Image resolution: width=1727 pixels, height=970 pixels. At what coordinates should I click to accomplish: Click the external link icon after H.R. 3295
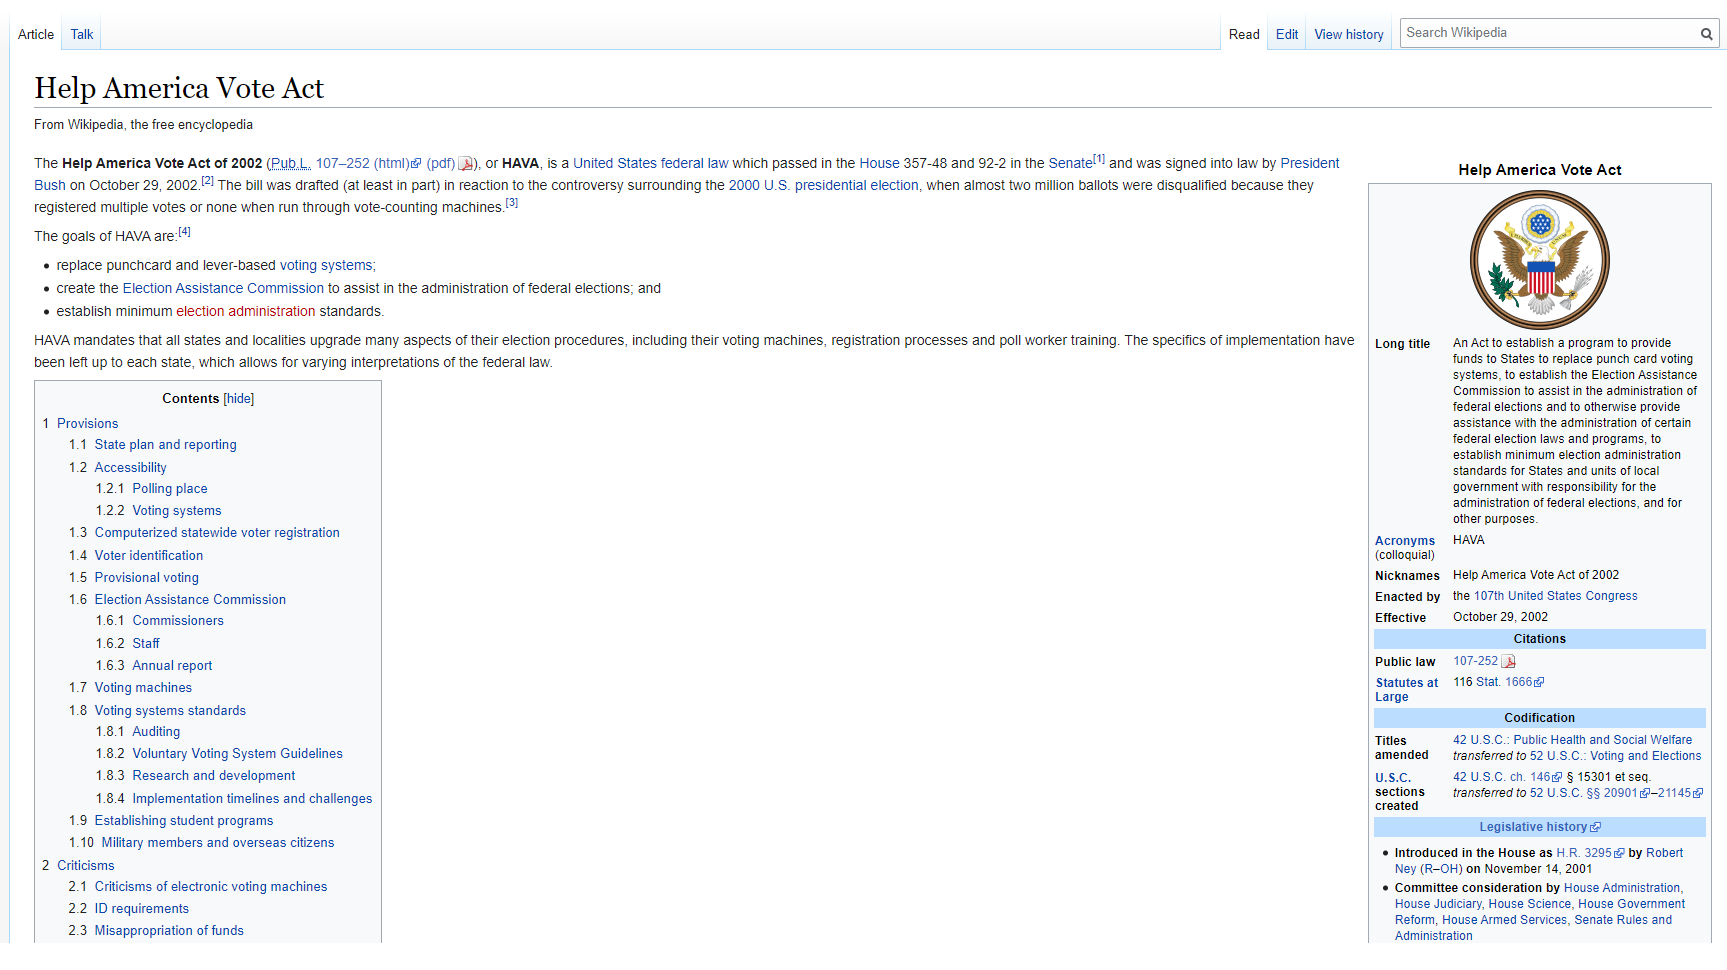click(1619, 854)
